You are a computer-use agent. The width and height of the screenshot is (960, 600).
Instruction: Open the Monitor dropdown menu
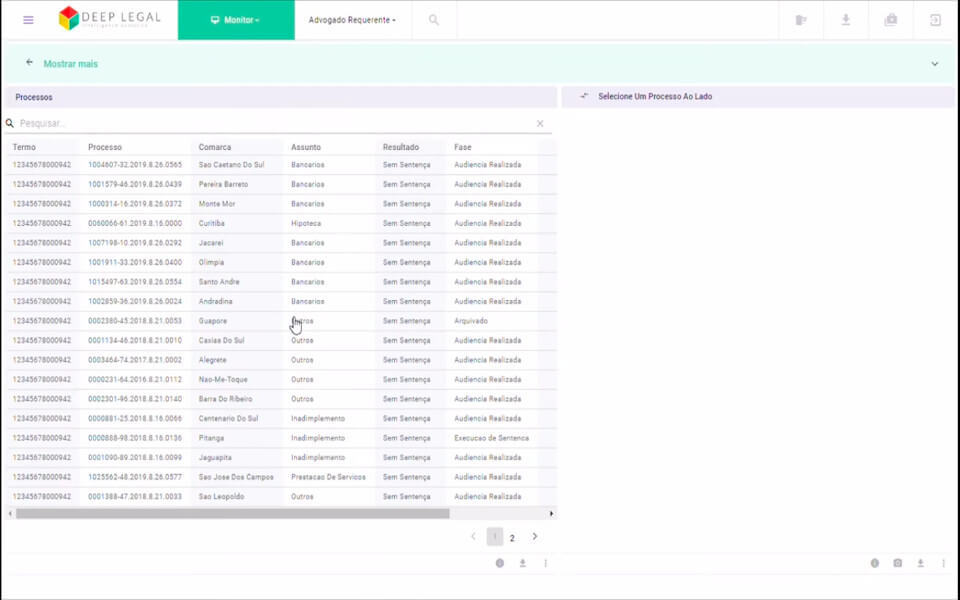(x=236, y=20)
